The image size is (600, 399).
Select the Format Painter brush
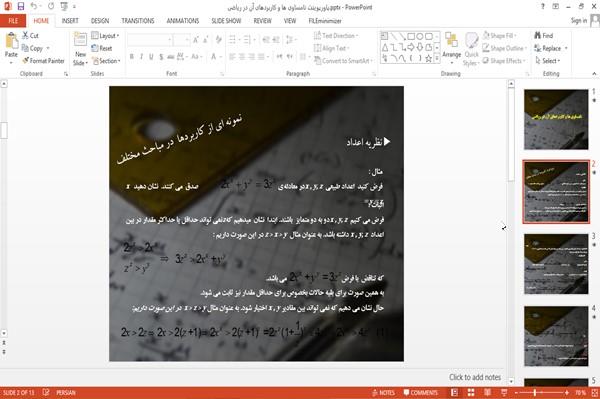pyautogui.click(x=26, y=60)
